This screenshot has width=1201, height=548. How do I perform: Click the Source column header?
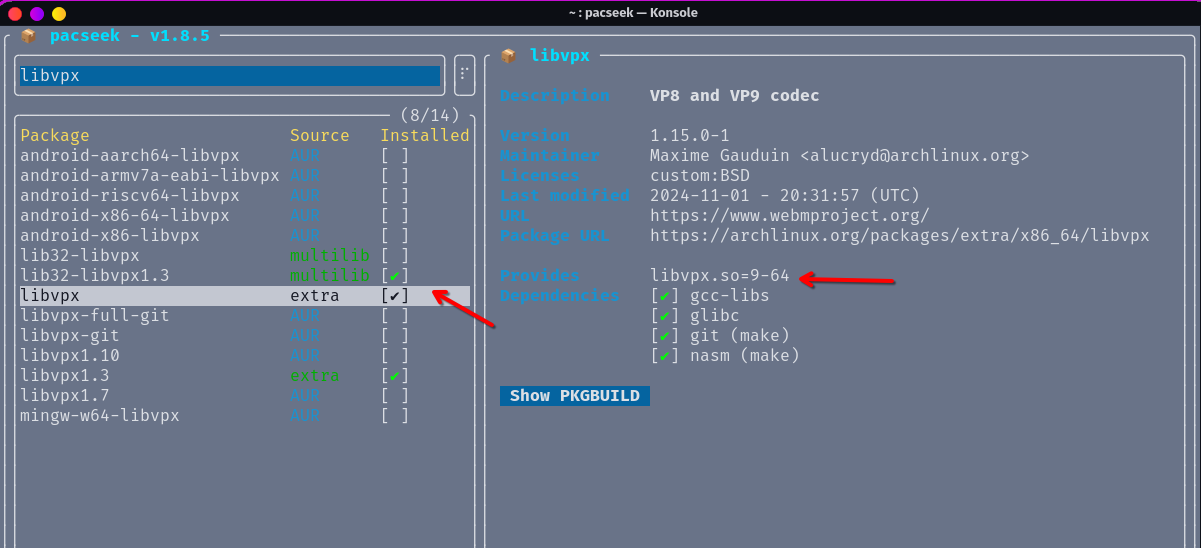click(319, 136)
